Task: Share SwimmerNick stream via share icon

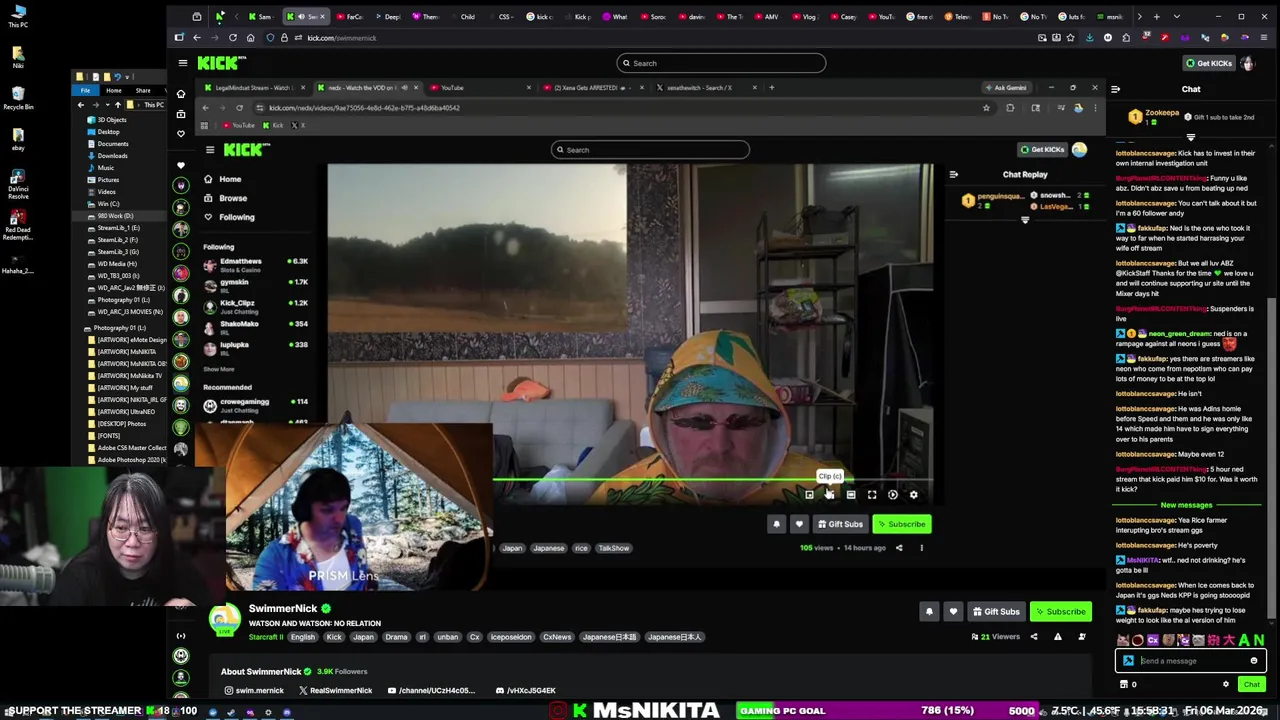Action: click(x=1034, y=637)
